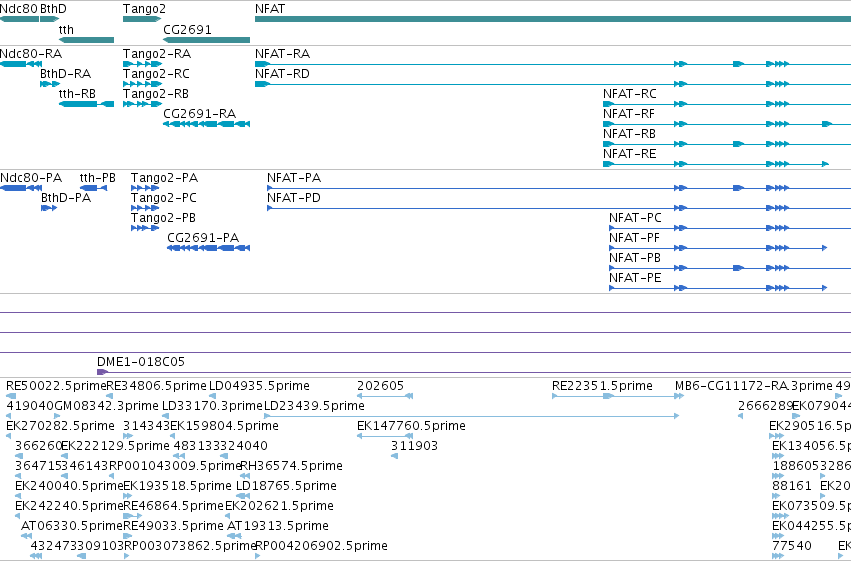851x561 pixels.
Task: Open the Tango2 gene label
Action: point(144,9)
